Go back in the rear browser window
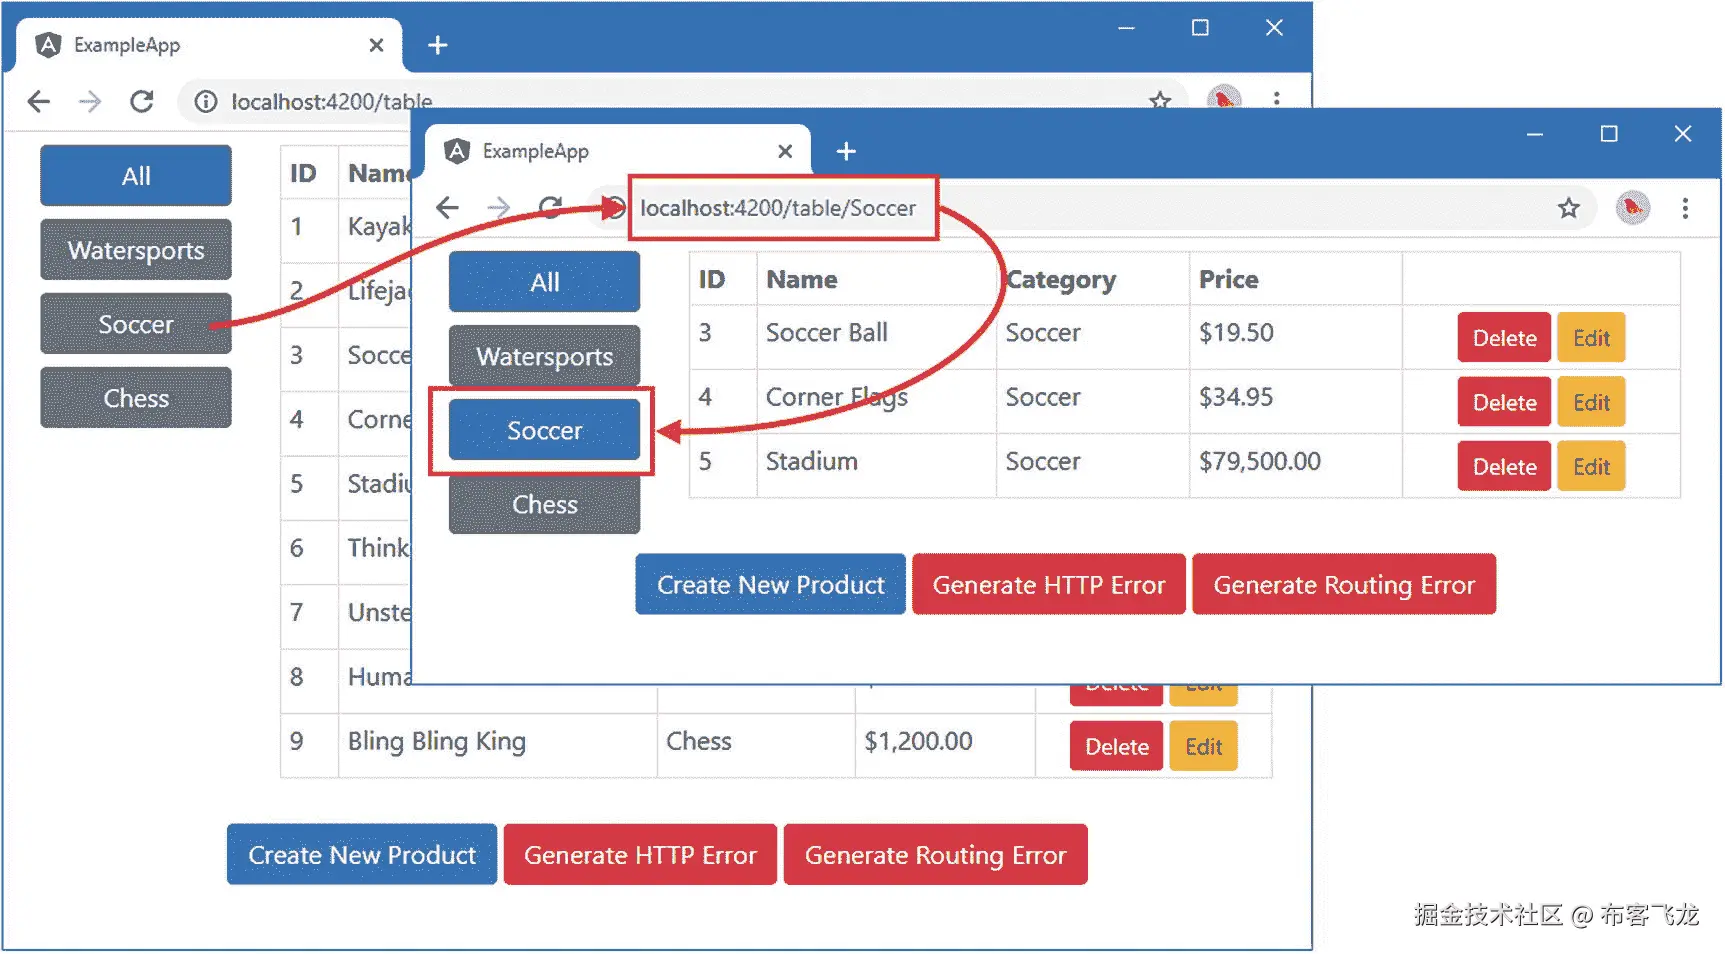The image size is (1725, 954). 39,101
